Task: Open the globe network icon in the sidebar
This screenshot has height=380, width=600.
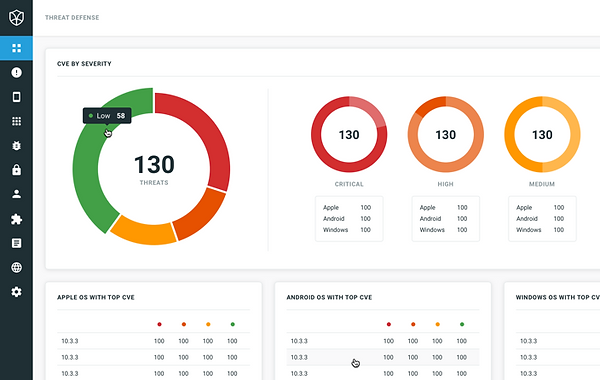Action: (16, 267)
